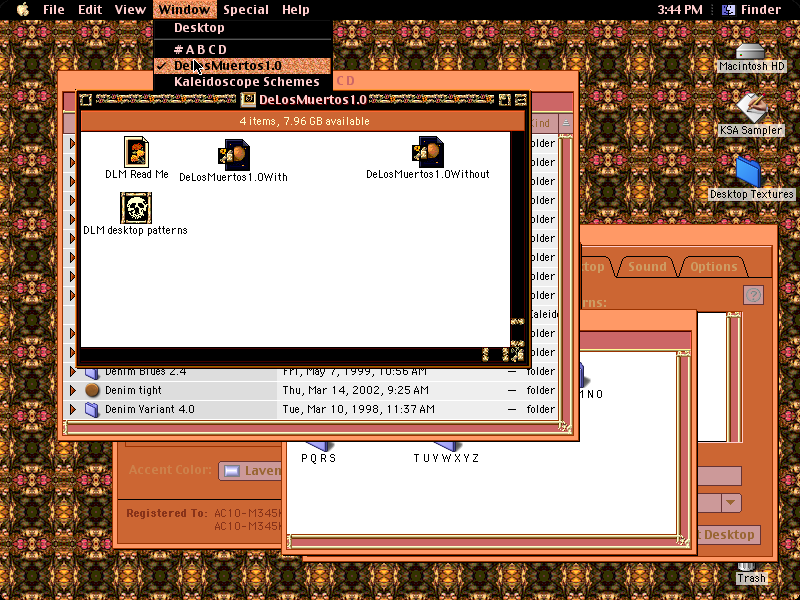Click the patterns list scrollbar in Kaleidoscope panel

pos(734,377)
